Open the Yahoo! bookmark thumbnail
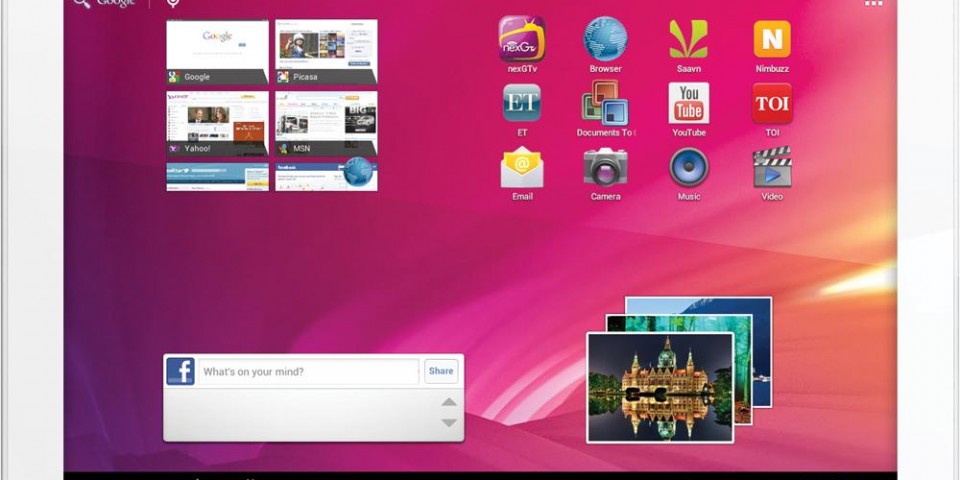This screenshot has height=480, width=960. click(217, 122)
